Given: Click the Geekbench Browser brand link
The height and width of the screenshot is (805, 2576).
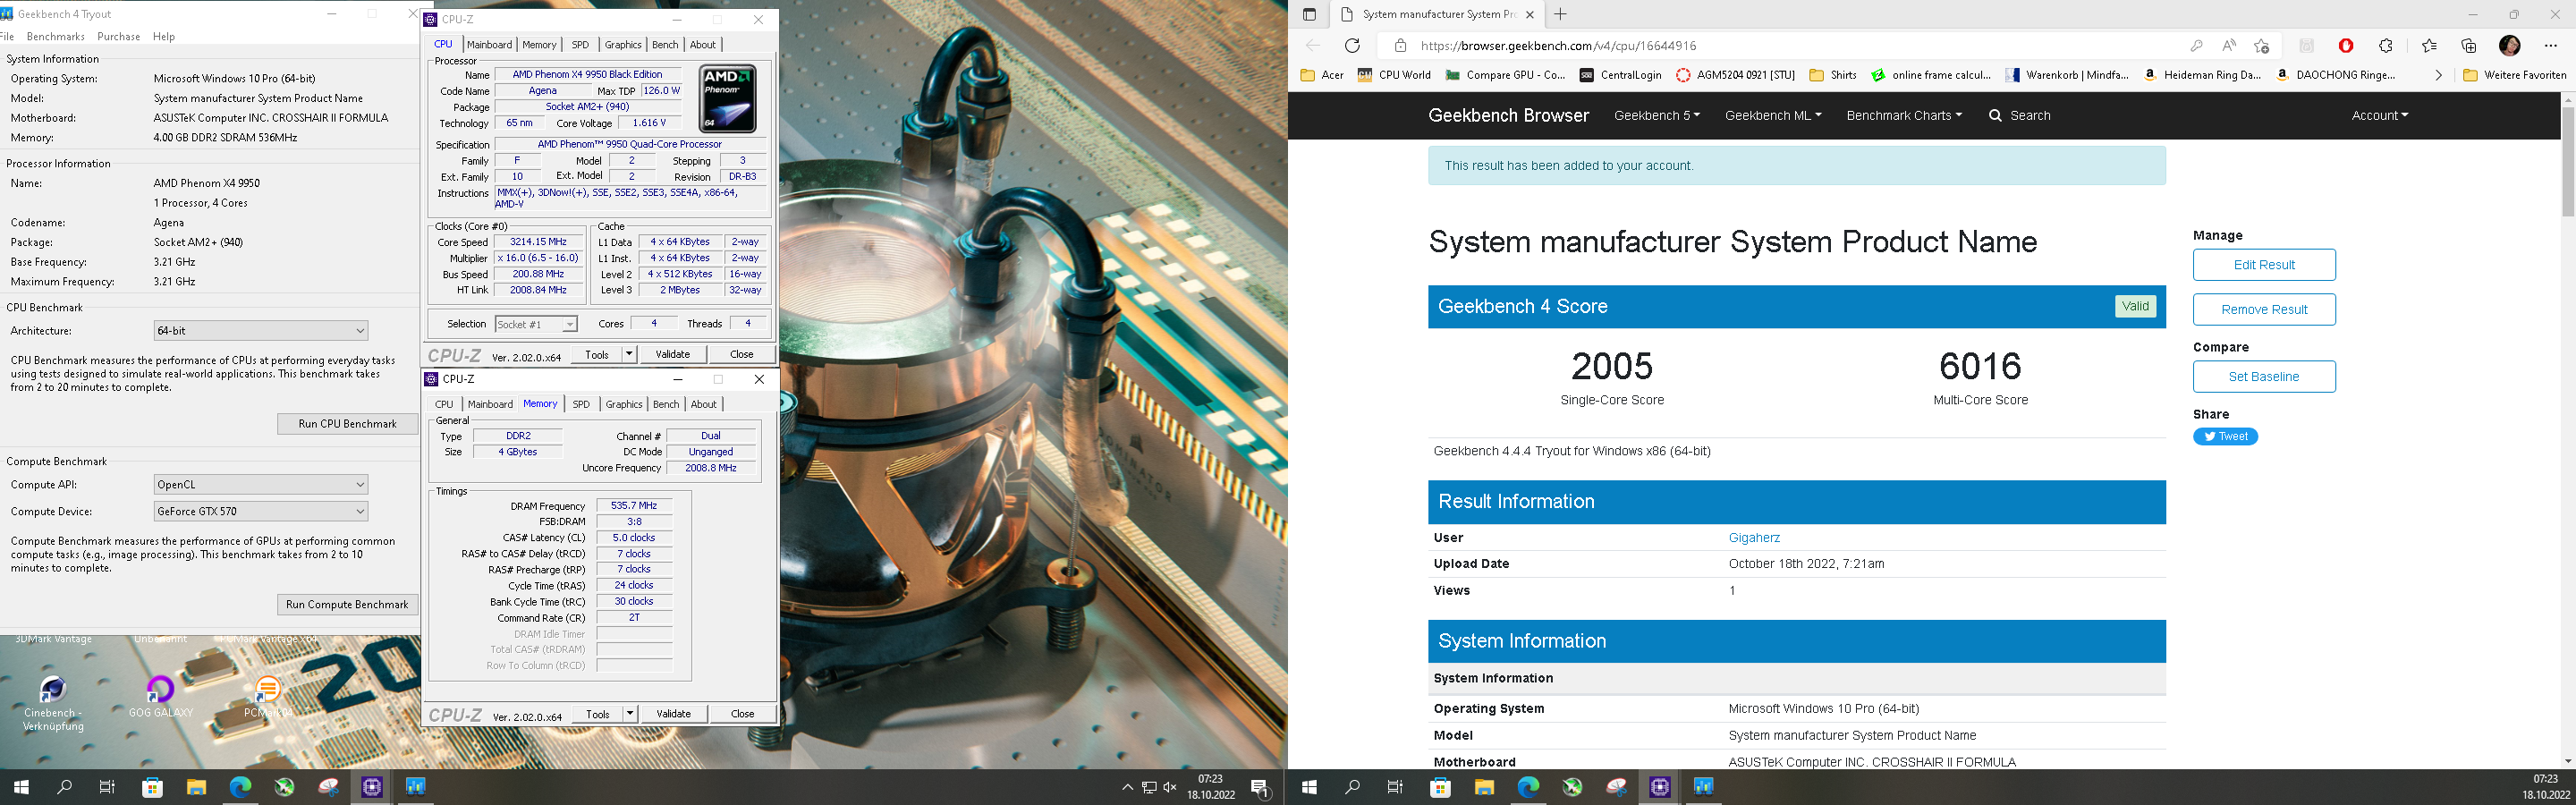Looking at the screenshot, I should 1508,115.
